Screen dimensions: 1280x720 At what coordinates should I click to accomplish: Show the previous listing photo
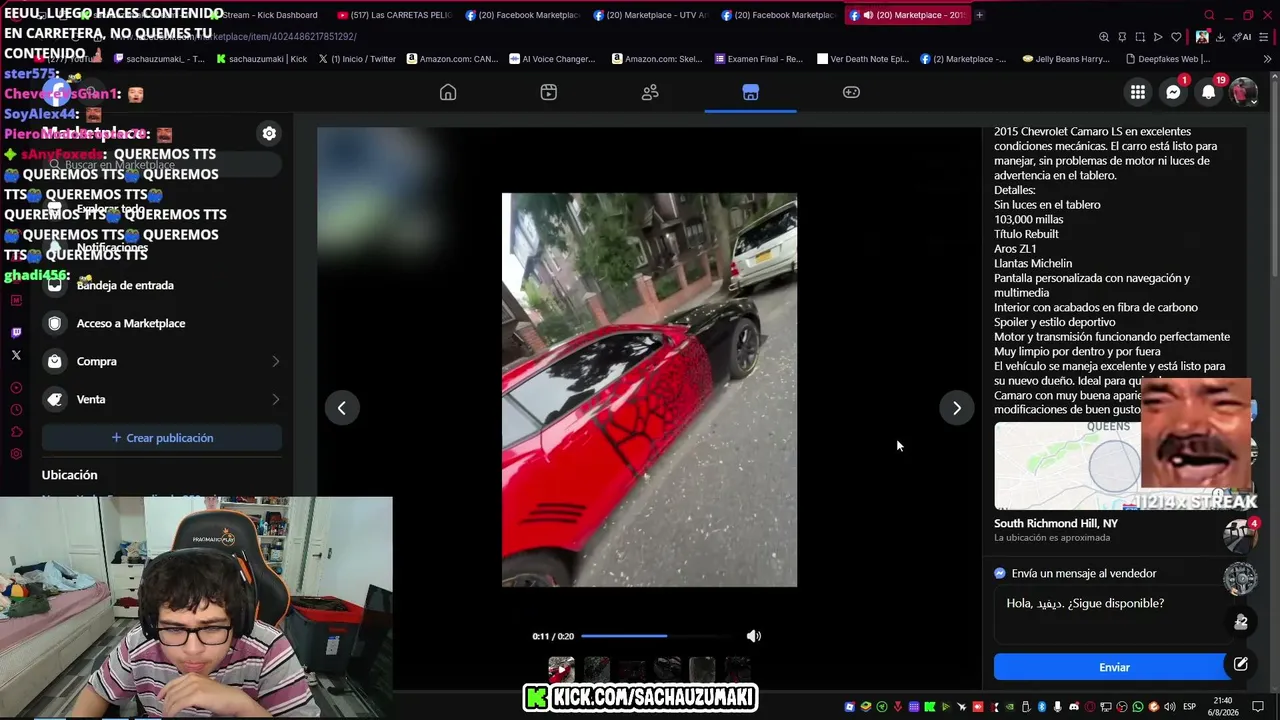pyautogui.click(x=342, y=408)
